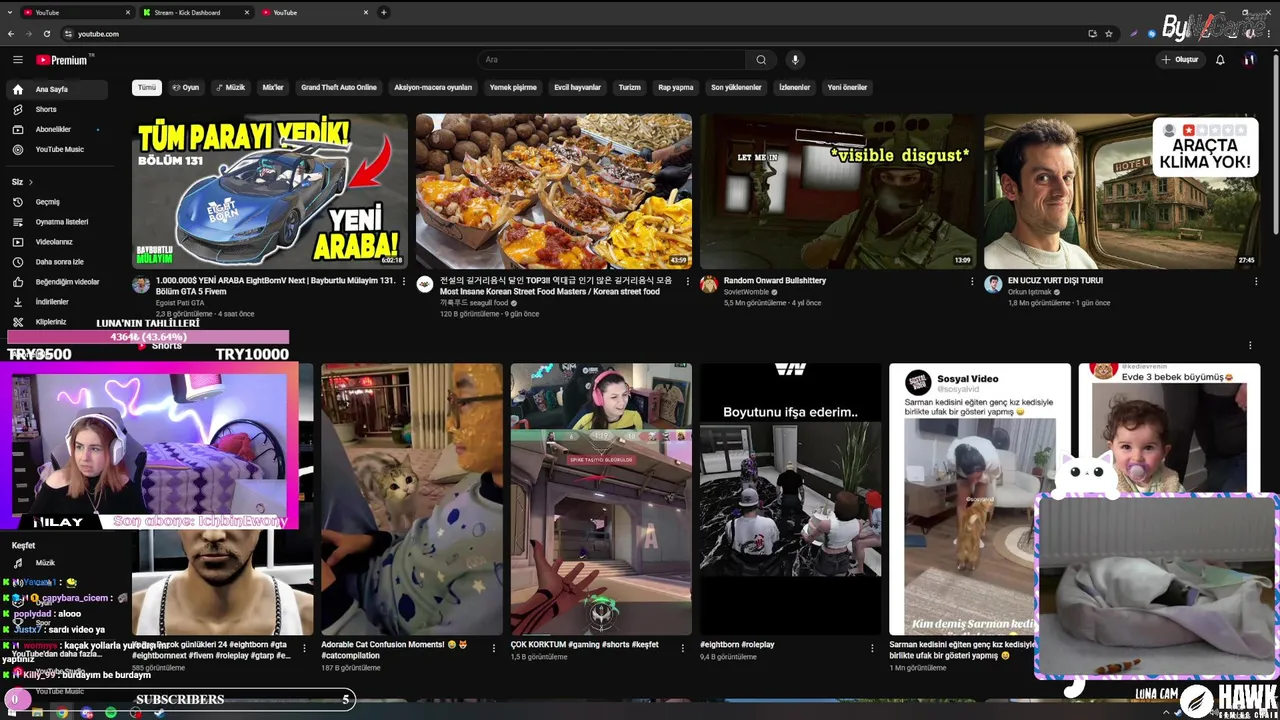Open Orkun Işıtmak channel link
Viewport: 1280px width, 720px height.
(x=1030, y=292)
